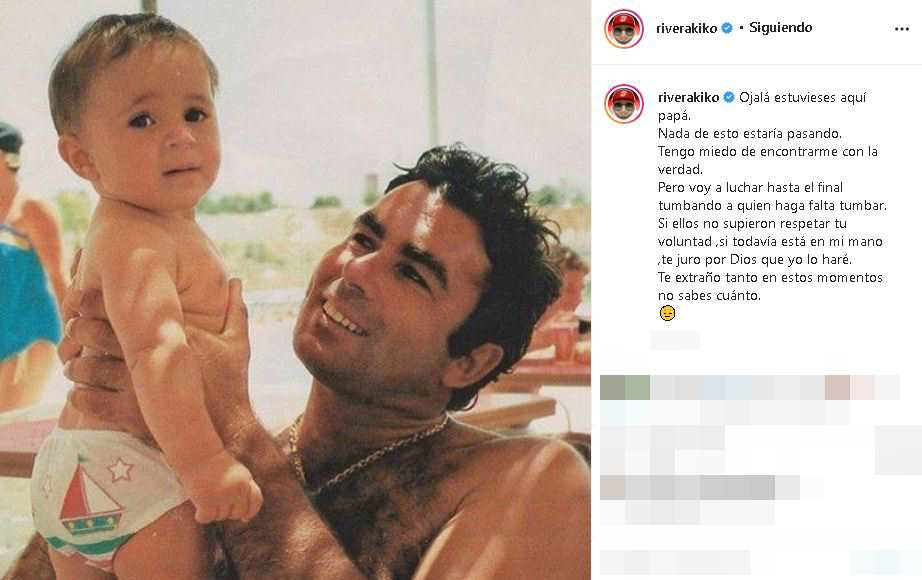Click the blurred timestamp below the emoji
The image size is (922, 580).
tap(675, 340)
